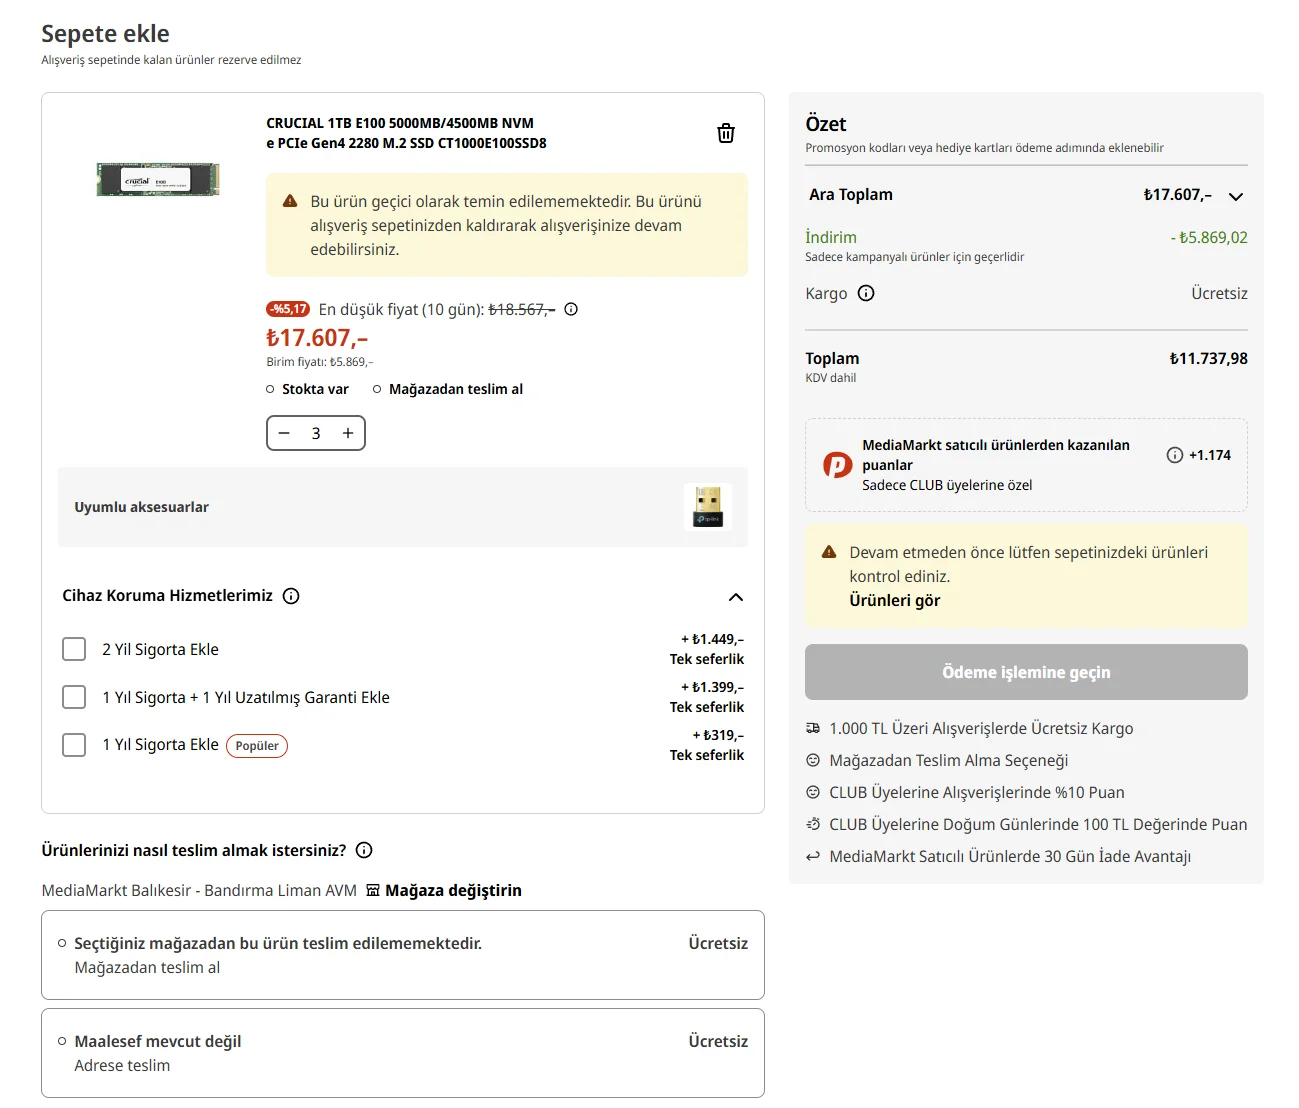Viewport: 1299px width, 1108px height.
Task: Click the MediaMarkt Balıkesir - Bandırma Liman AVM text
Action: click(199, 890)
